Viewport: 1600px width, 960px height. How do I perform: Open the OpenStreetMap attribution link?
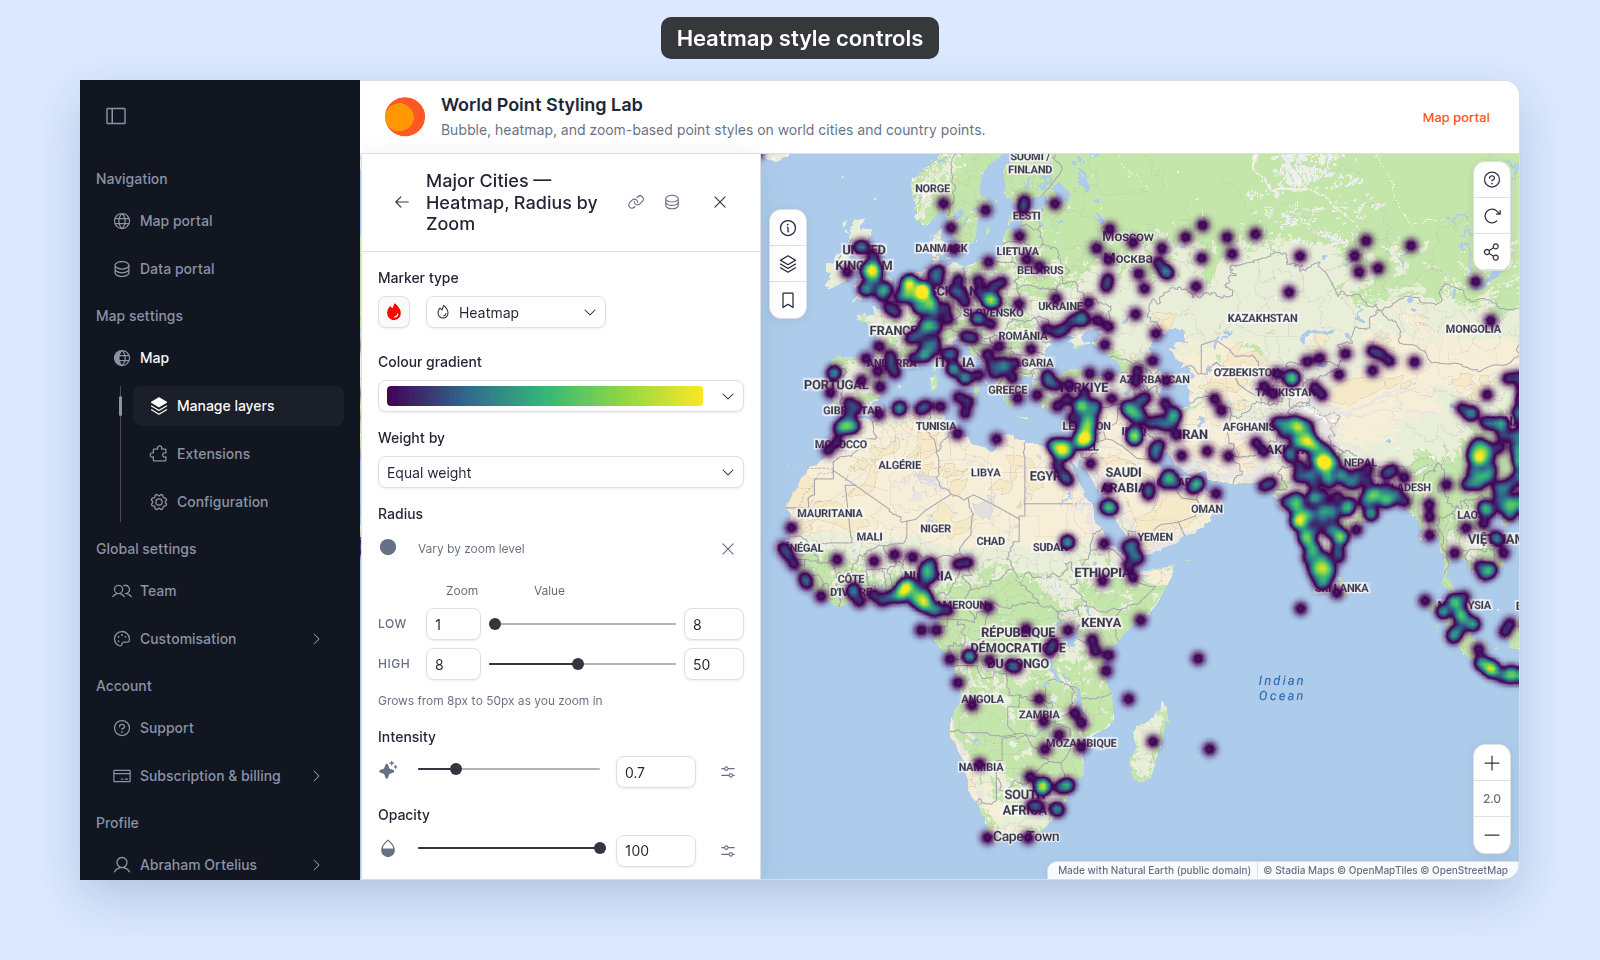pyautogui.click(x=1464, y=870)
